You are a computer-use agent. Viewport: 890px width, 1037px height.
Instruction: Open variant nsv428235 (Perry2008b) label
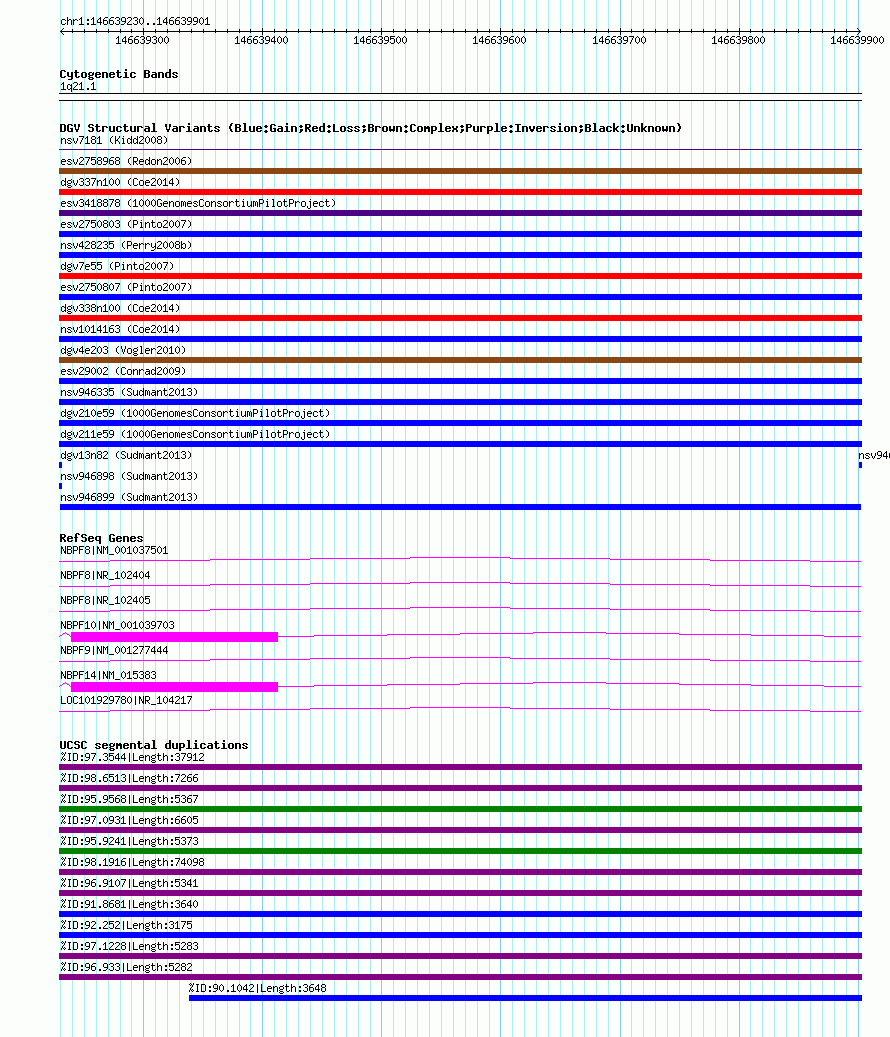point(126,245)
